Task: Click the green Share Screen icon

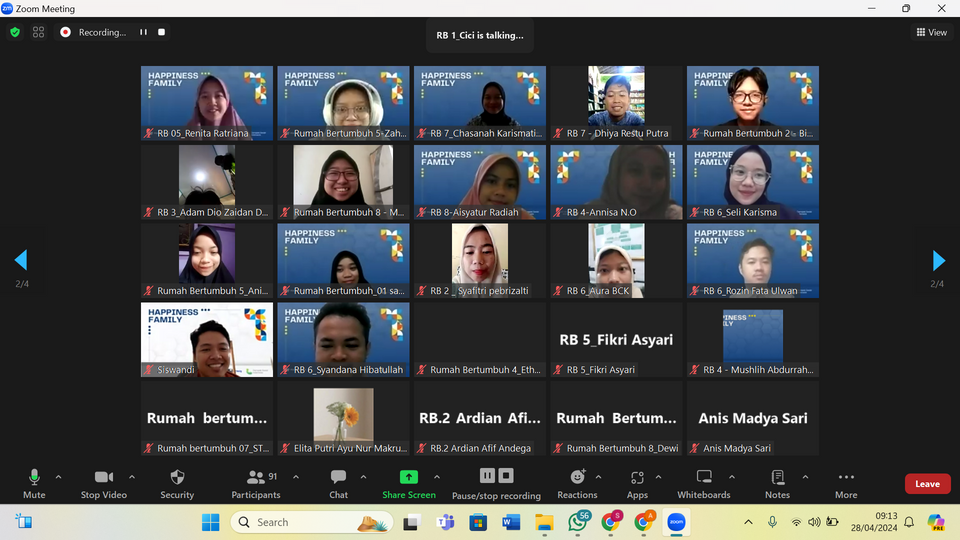Action: pyautogui.click(x=408, y=478)
